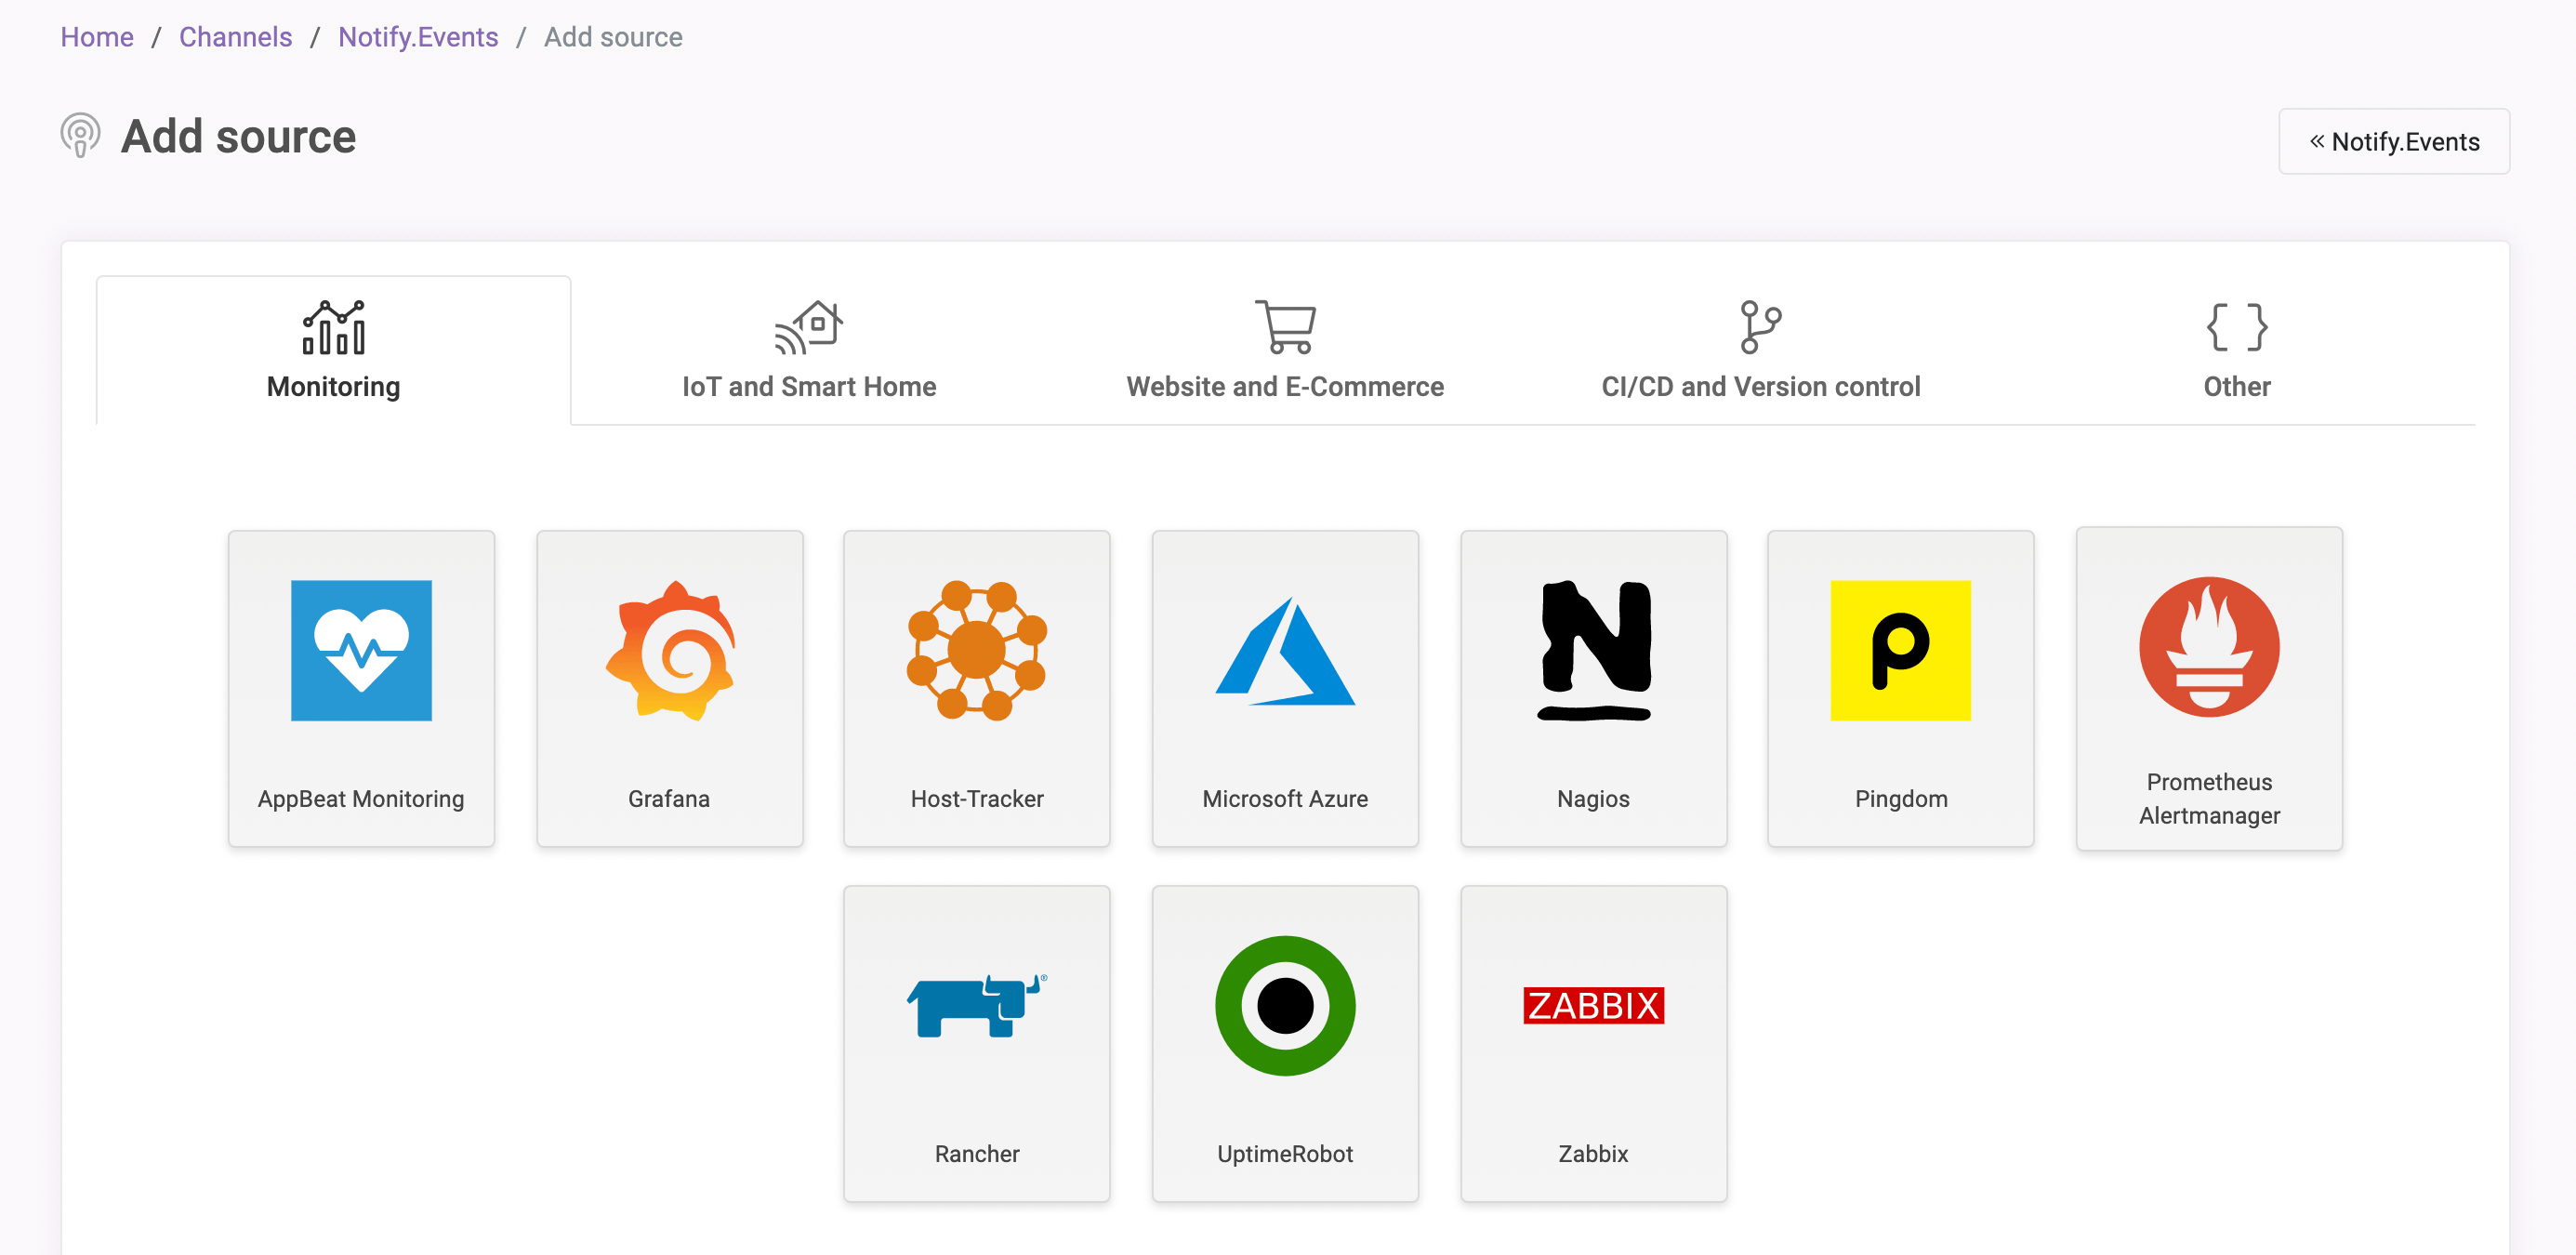Click the UptimeRobot label text
The image size is (2576, 1255).
point(1285,1153)
